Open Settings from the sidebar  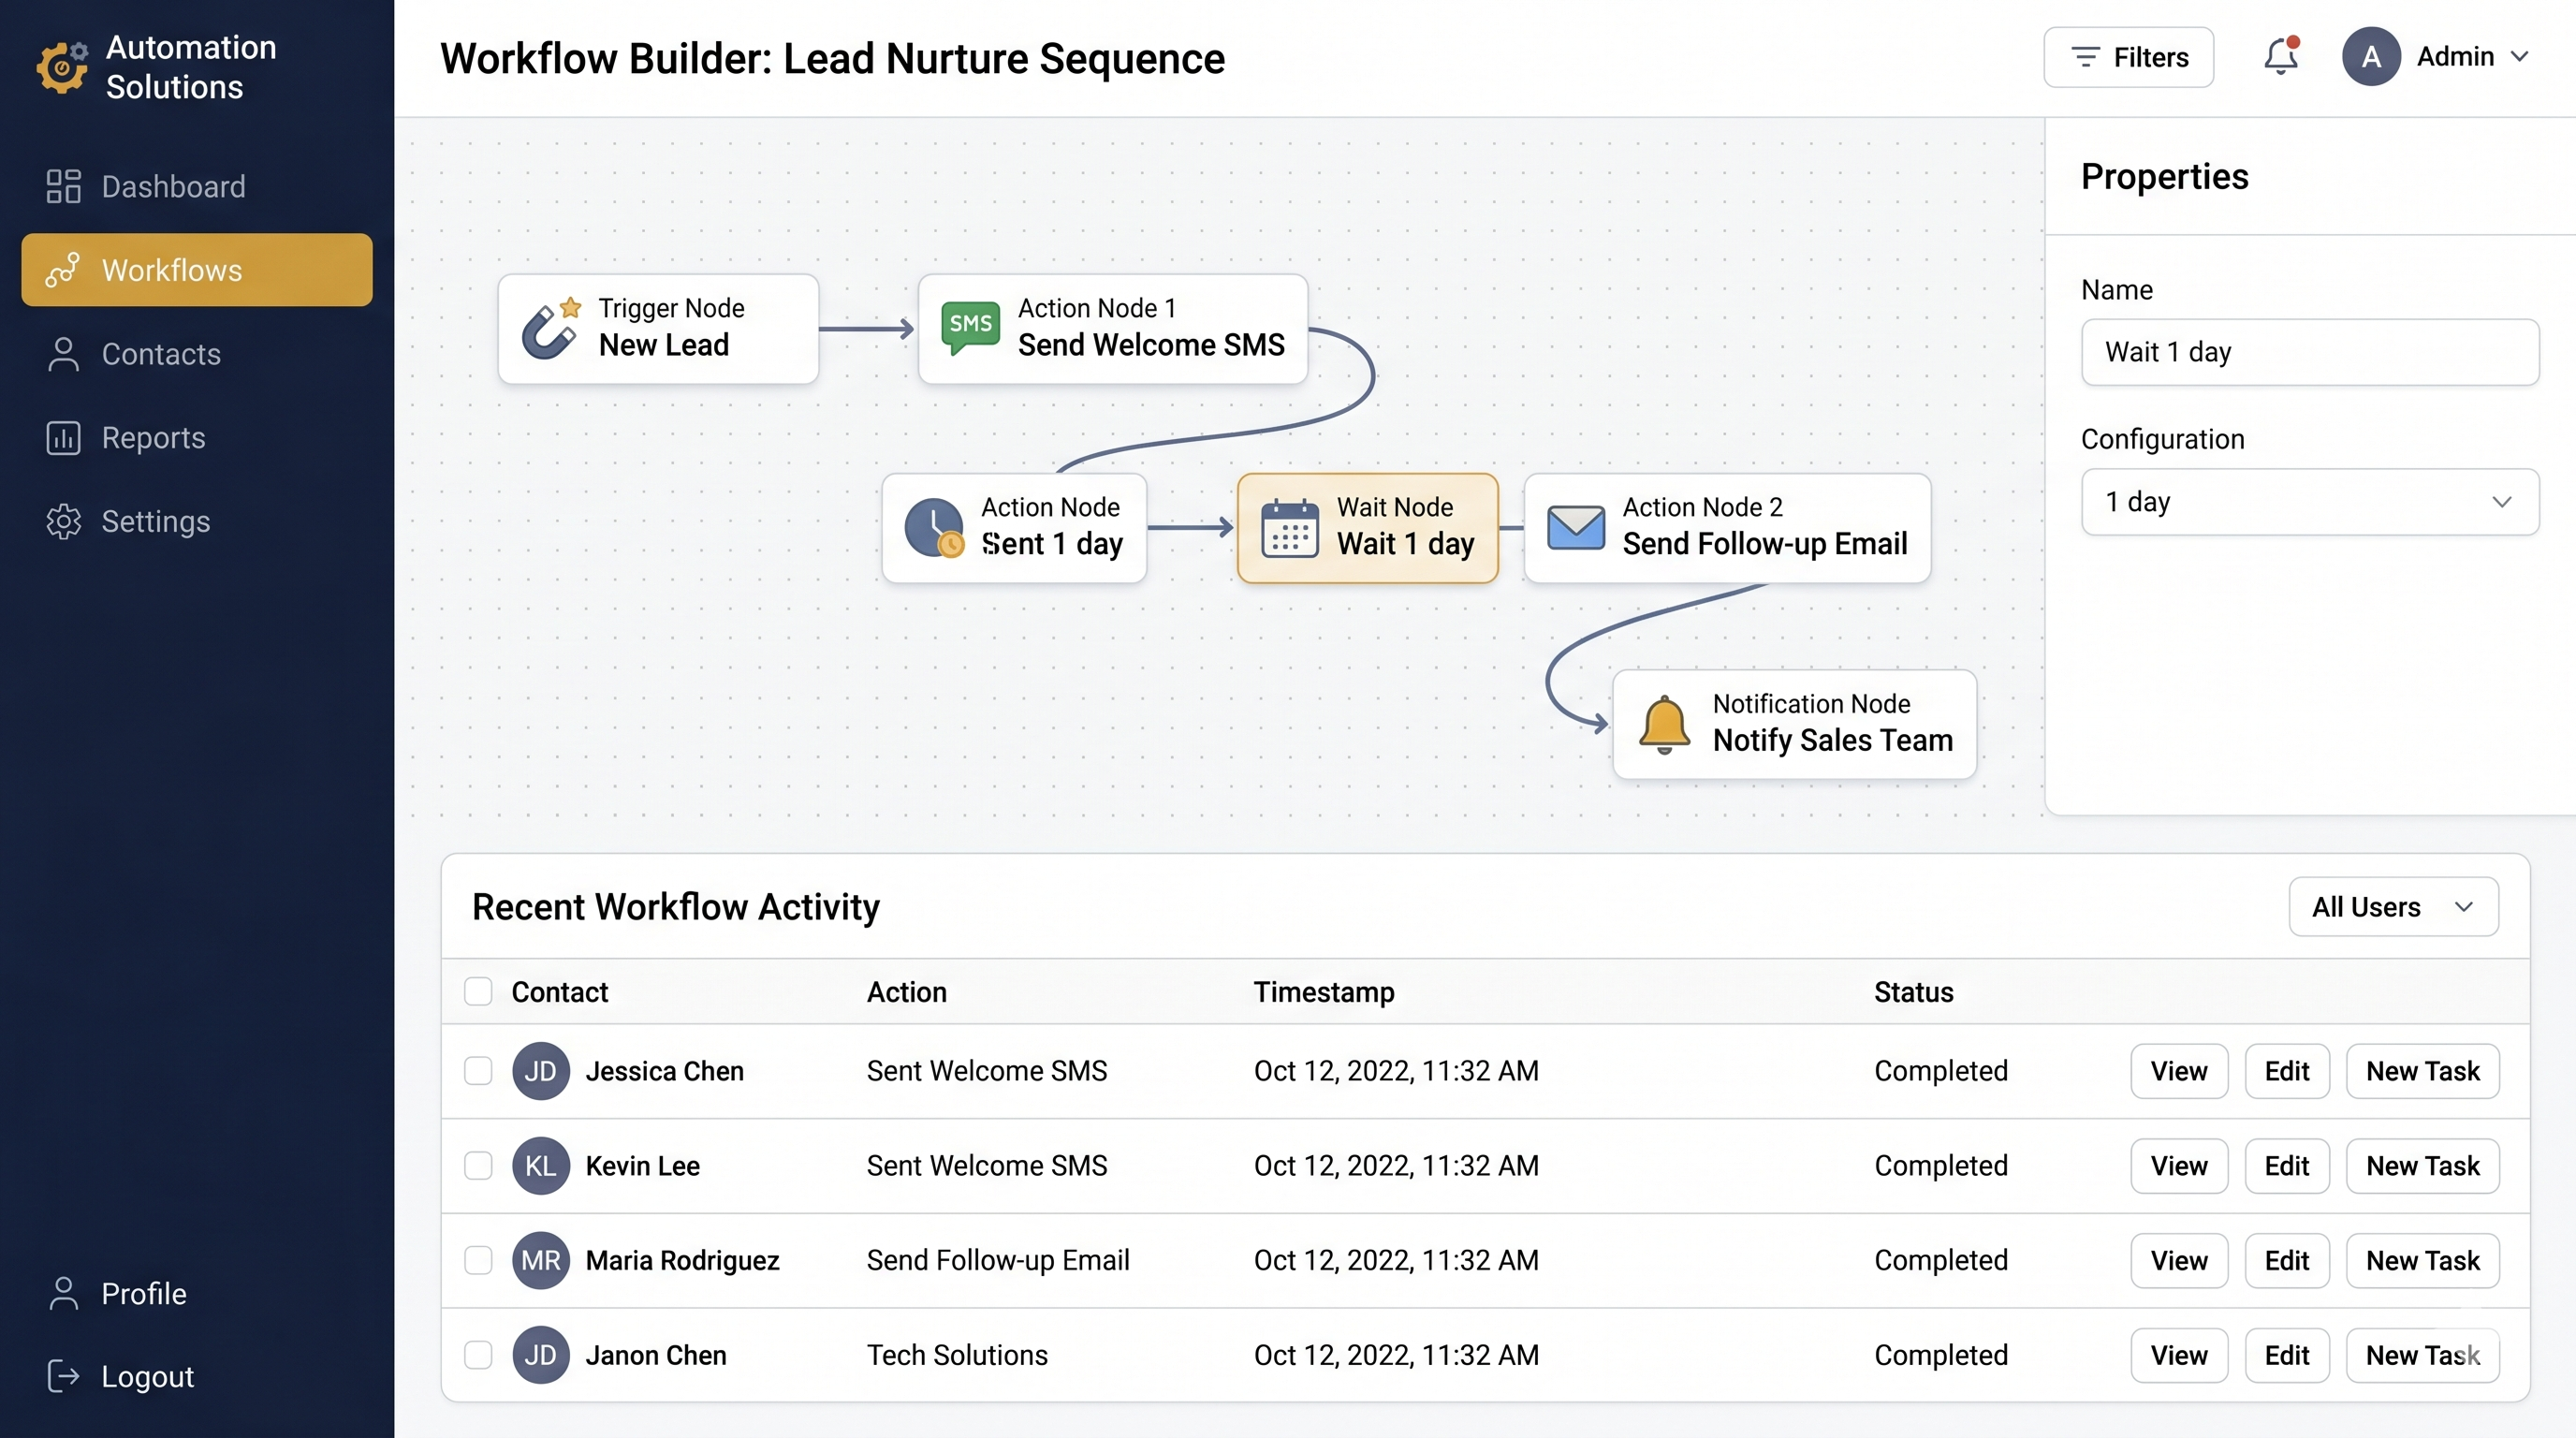(x=196, y=521)
